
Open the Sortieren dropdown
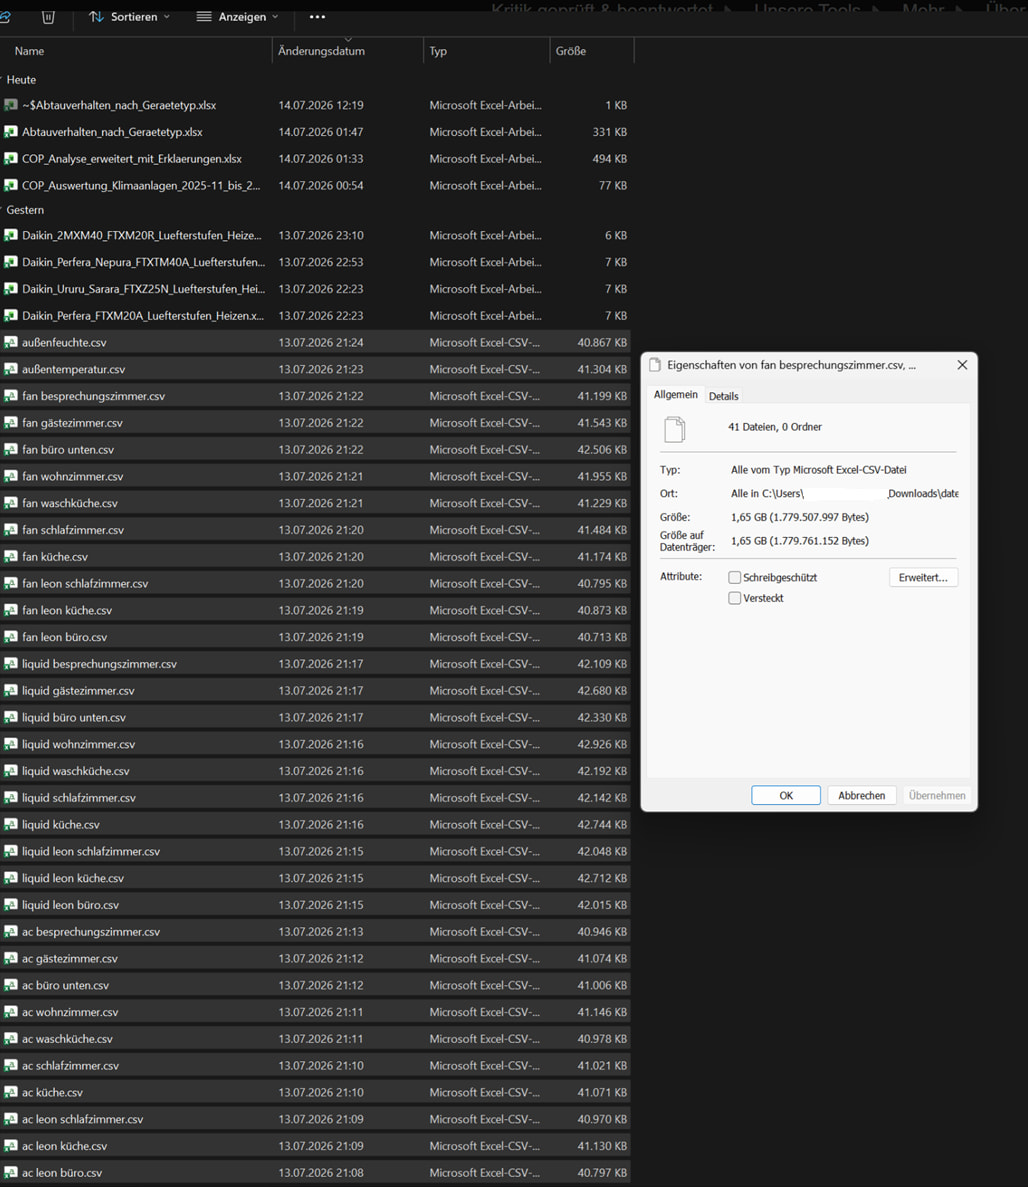[x=129, y=17]
